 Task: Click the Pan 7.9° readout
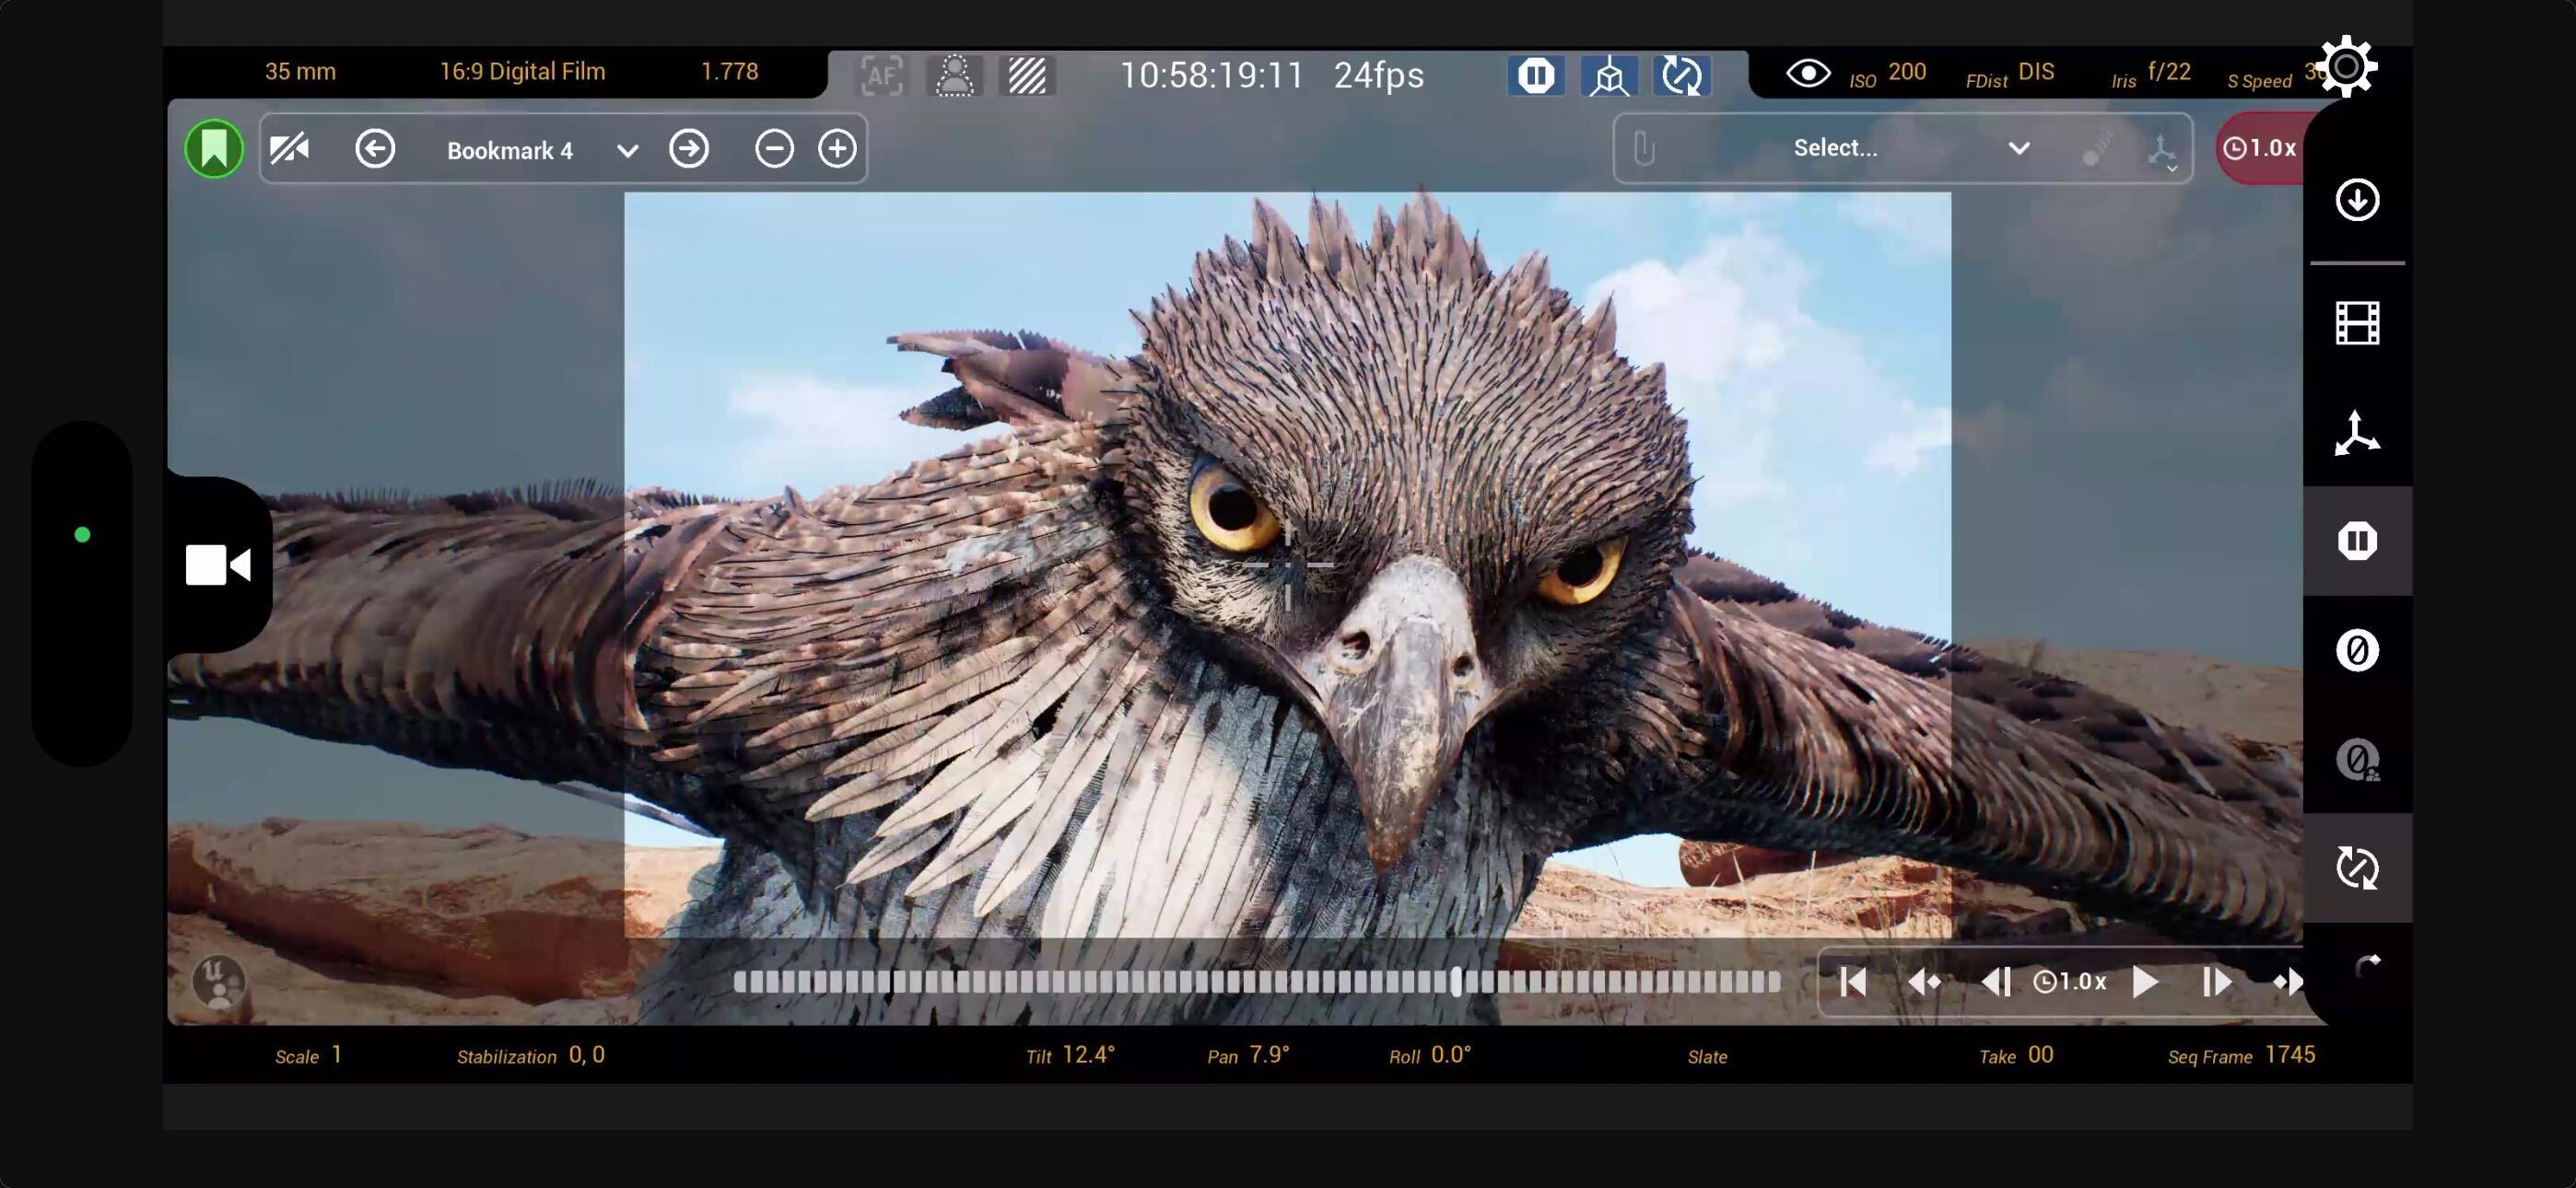pyautogui.click(x=1248, y=1055)
